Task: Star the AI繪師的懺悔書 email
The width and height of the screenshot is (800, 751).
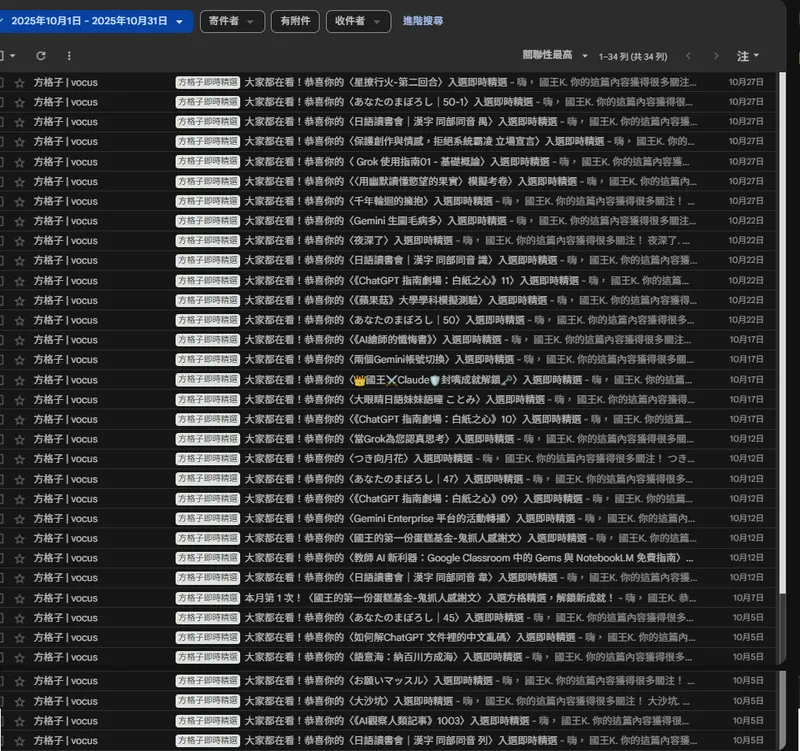Action: (x=19, y=340)
